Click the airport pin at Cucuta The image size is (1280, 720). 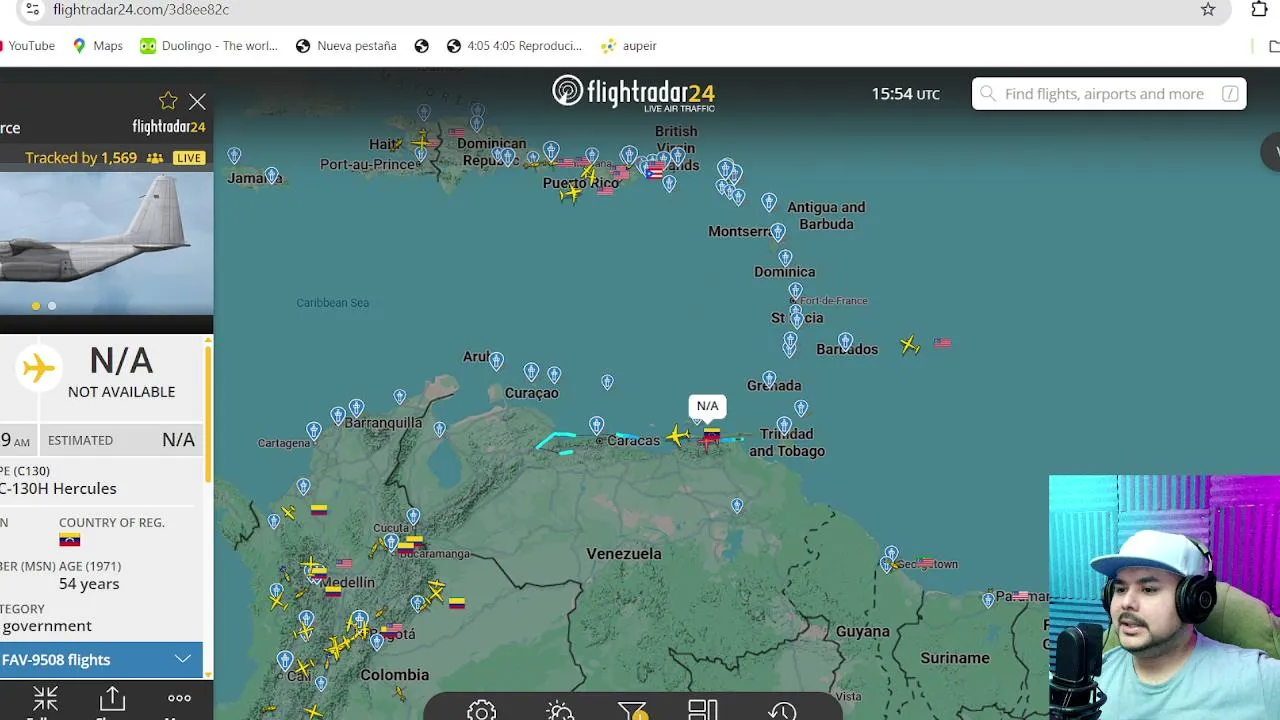[413, 517]
